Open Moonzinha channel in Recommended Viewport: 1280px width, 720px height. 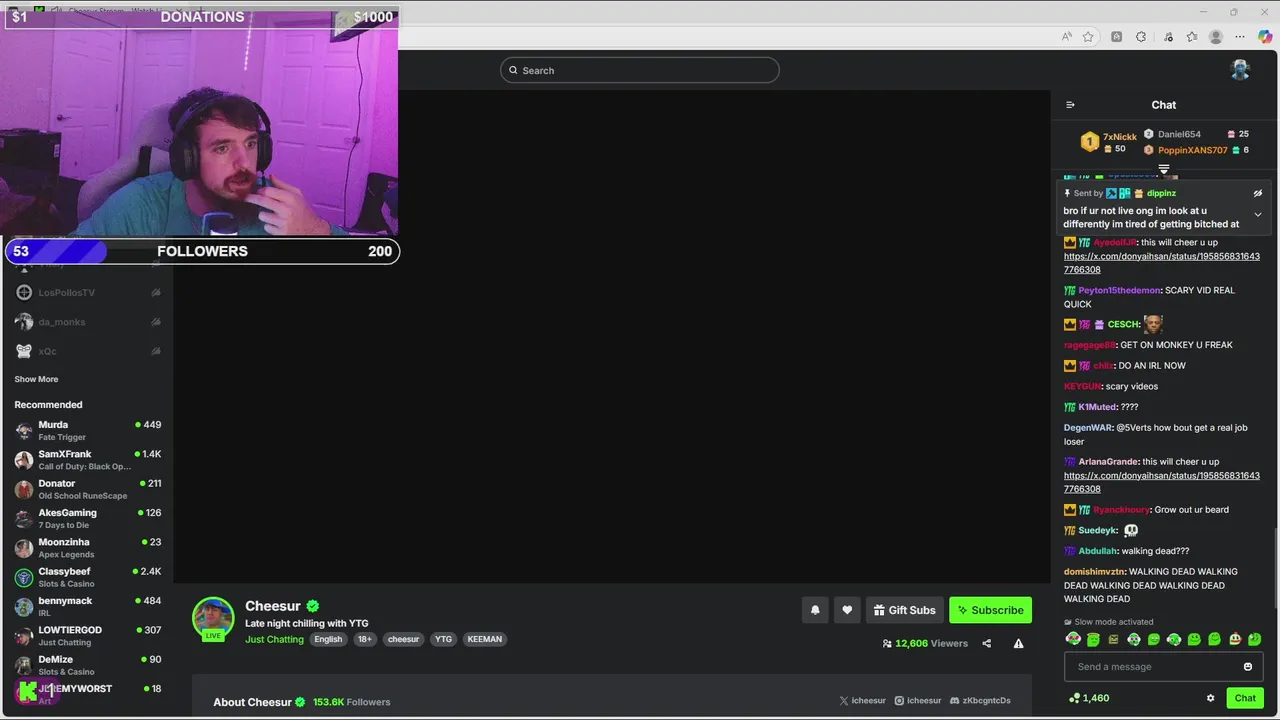(x=87, y=548)
